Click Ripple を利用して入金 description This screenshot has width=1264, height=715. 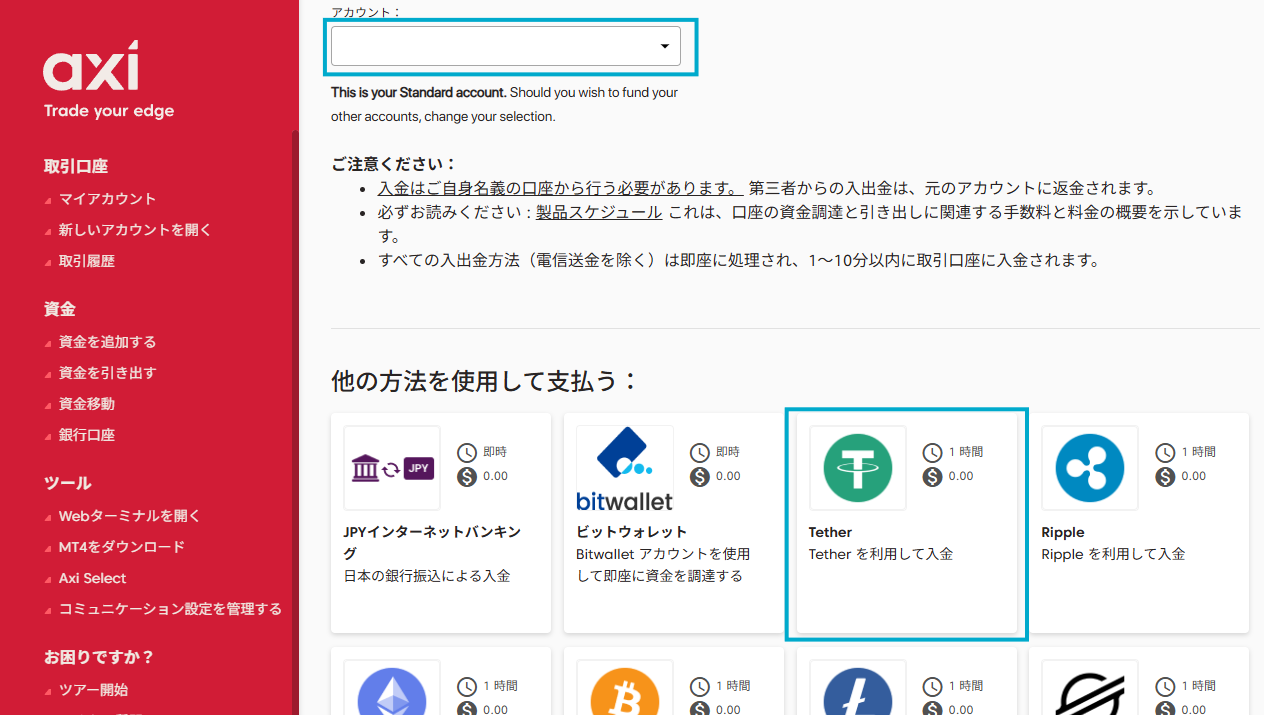tap(1113, 554)
